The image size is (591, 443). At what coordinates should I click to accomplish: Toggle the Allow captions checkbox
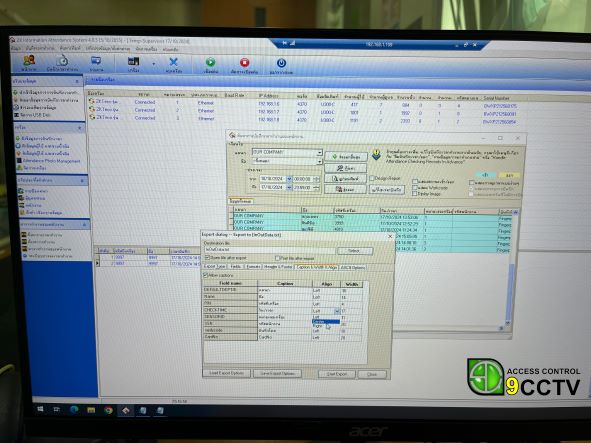coord(206,275)
